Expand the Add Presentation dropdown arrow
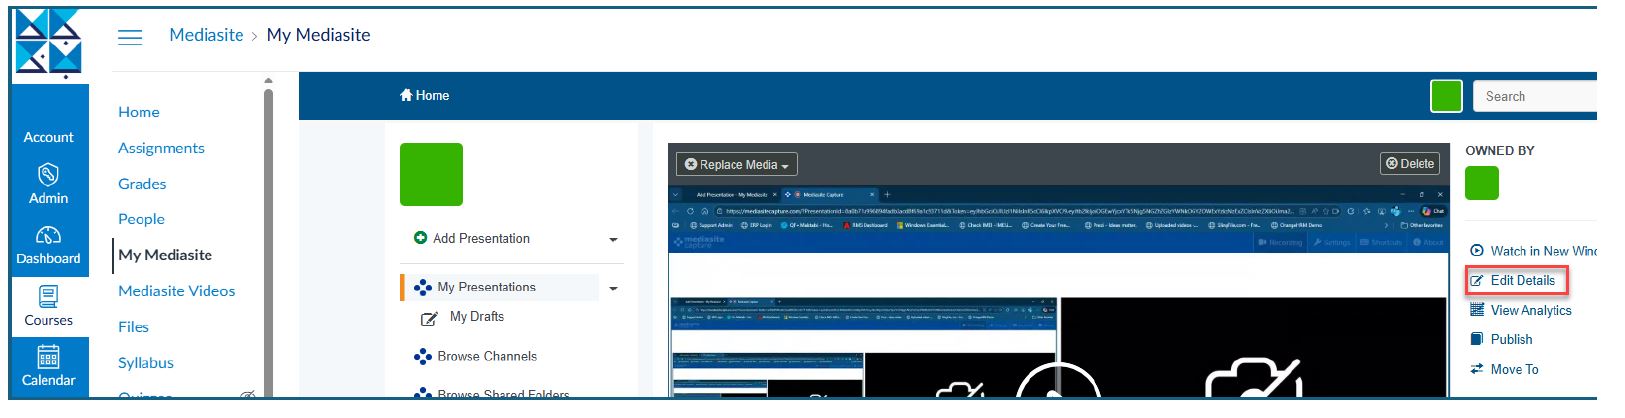This screenshot has height=418, width=1625. click(613, 240)
